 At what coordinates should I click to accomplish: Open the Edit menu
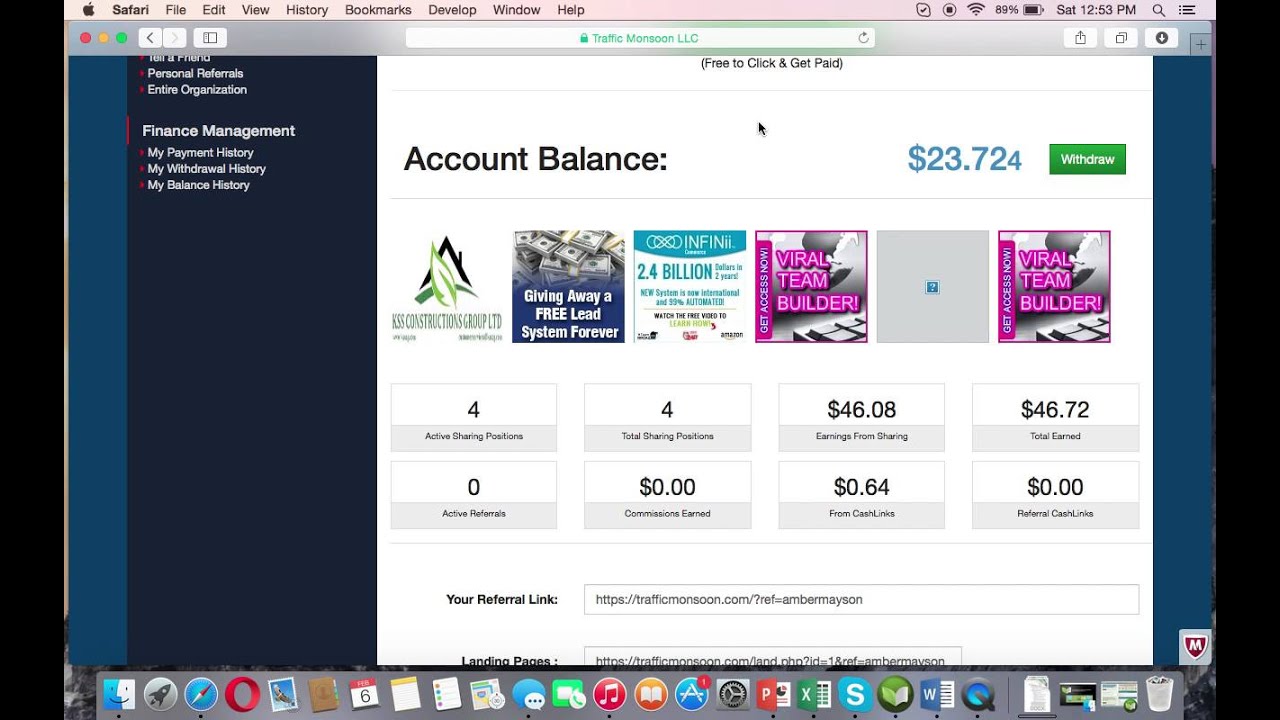click(x=214, y=10)
